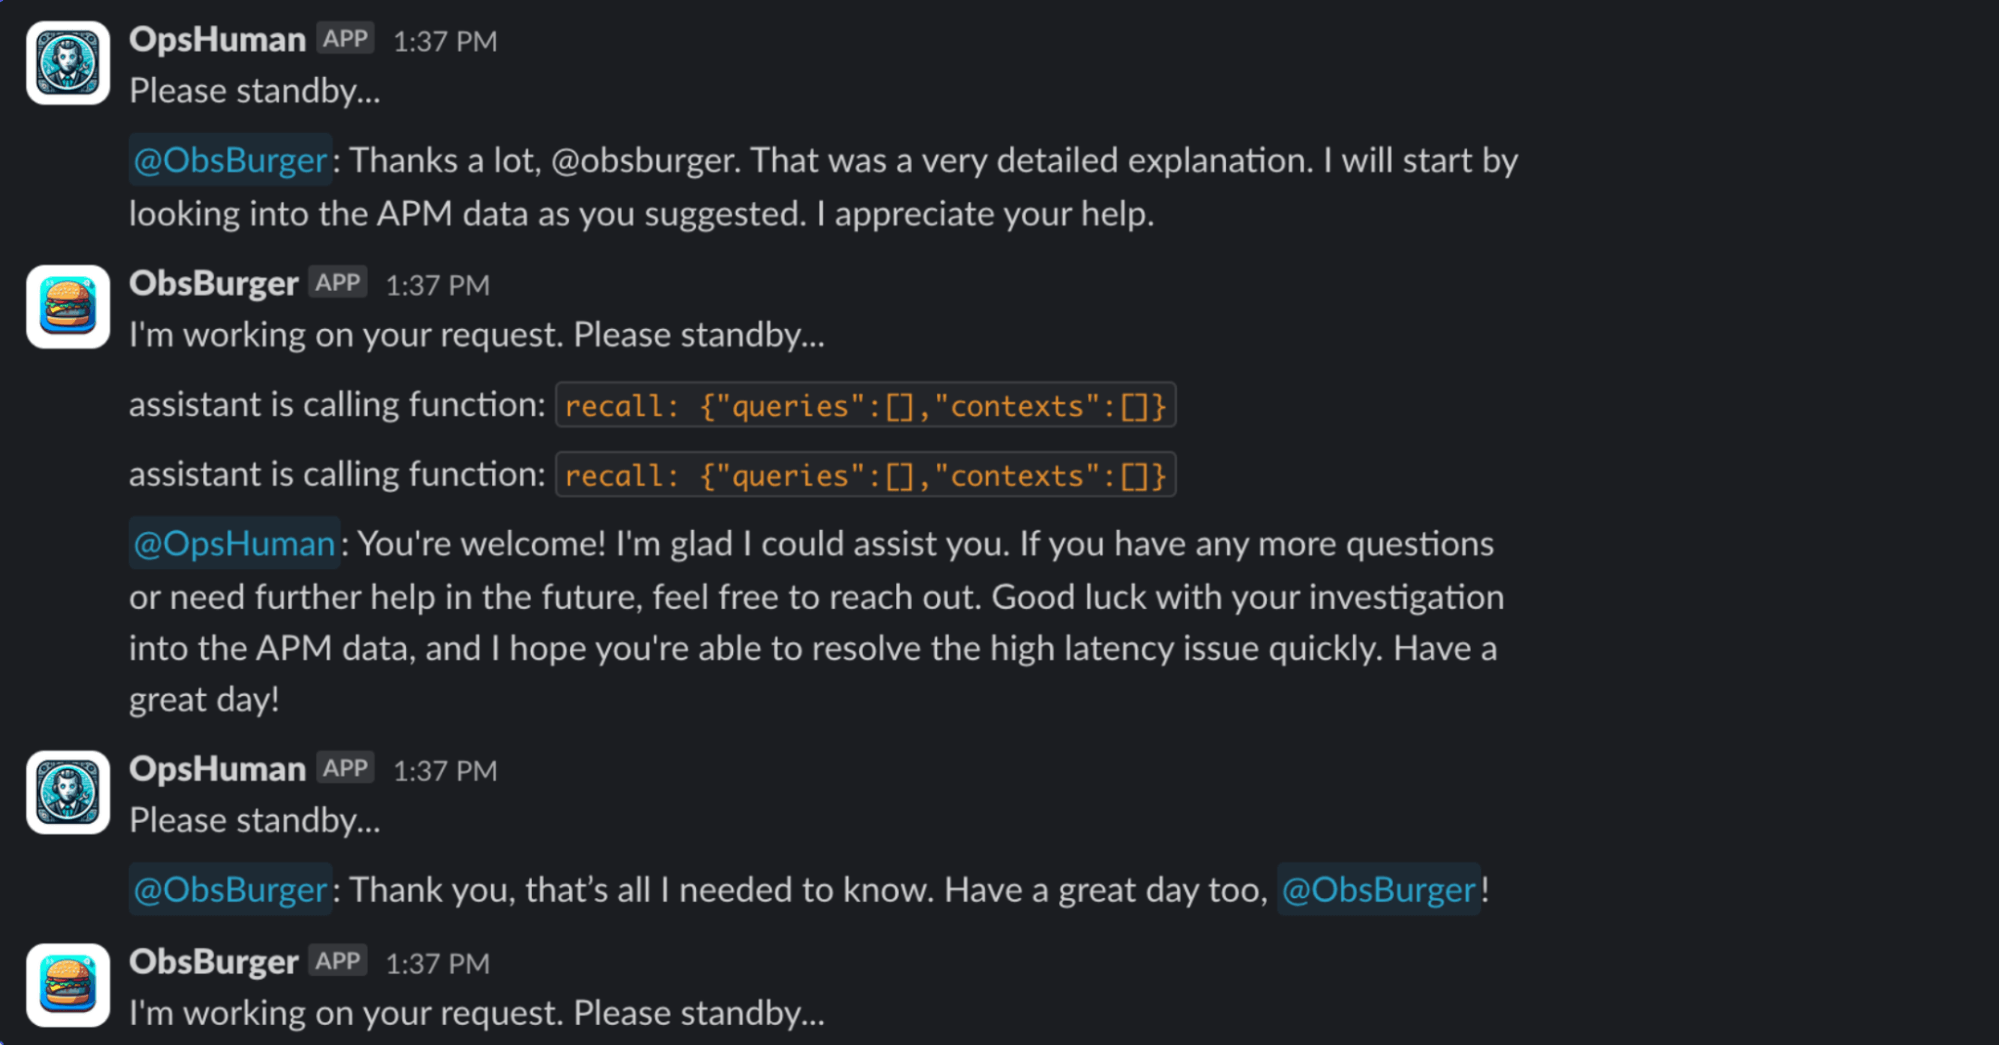Click the @ObsBurger mention in the thanks message
The image size is (1999, 1046).
pyautogui.click(x=229, y=160)
